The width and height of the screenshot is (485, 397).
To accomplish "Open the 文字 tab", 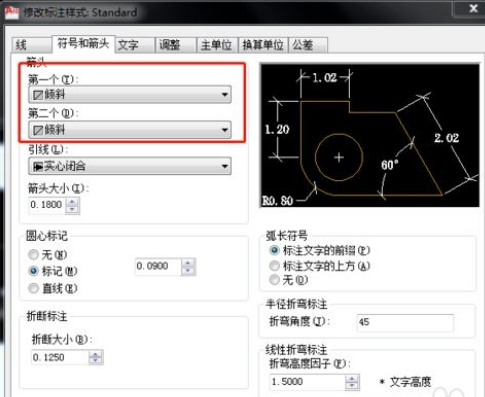I will click(135, 45).
